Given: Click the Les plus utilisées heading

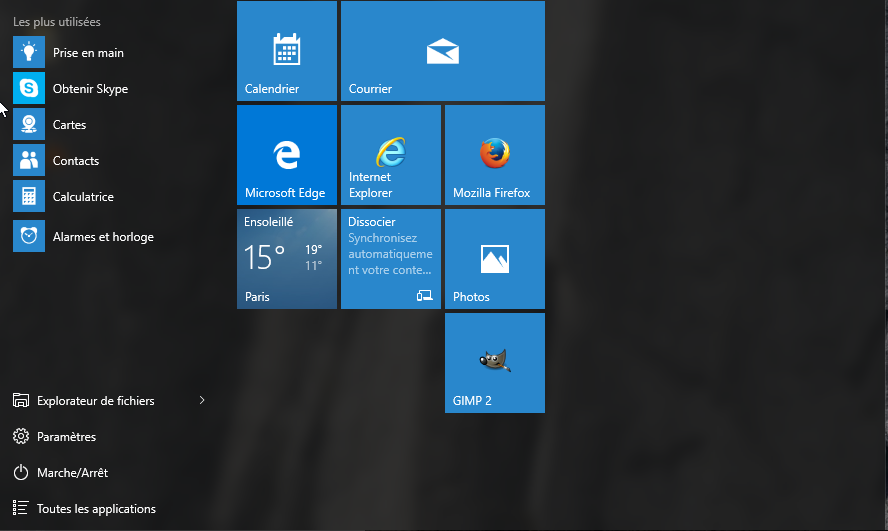Looking at the screenshot, I should point(57,22).
